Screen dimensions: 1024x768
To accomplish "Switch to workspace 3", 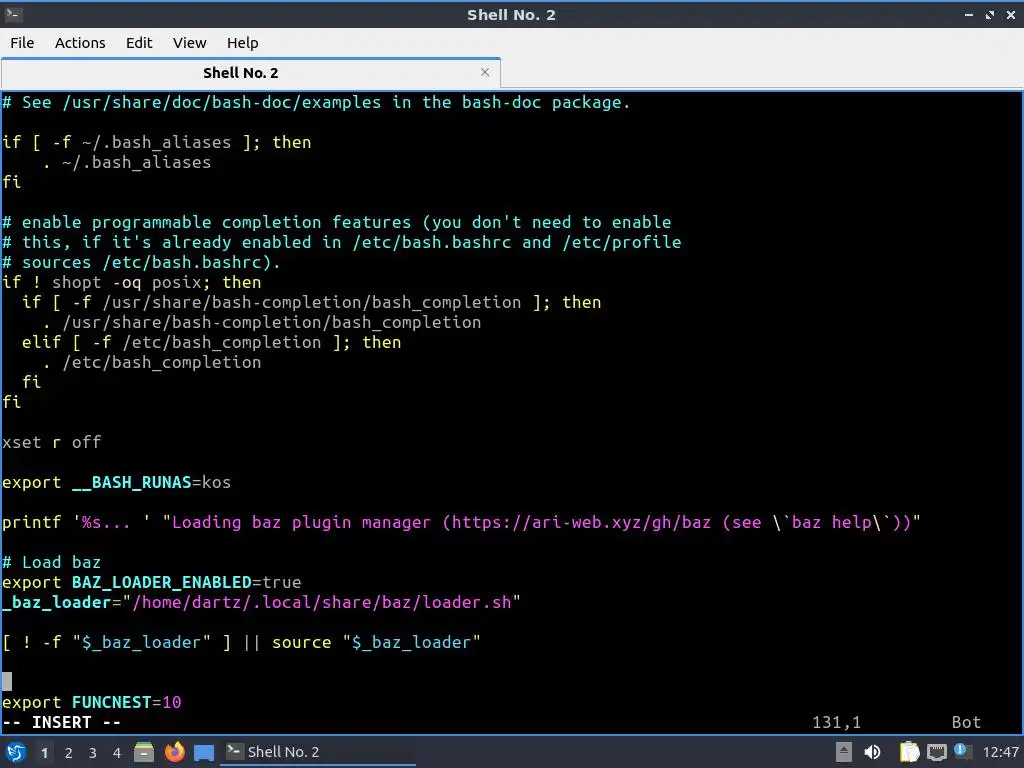I will click(93, 753).
